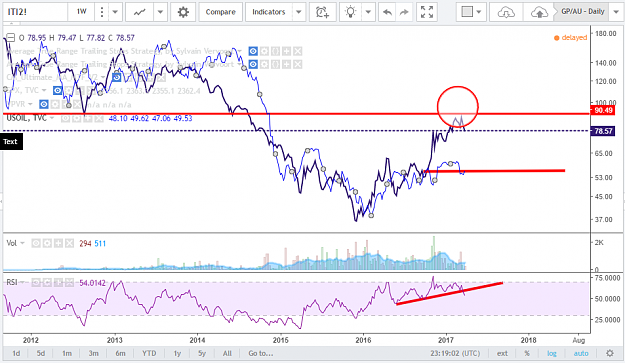
Task: Select the 1d time range
Action: pyautogui.click(x=16, y=353)
